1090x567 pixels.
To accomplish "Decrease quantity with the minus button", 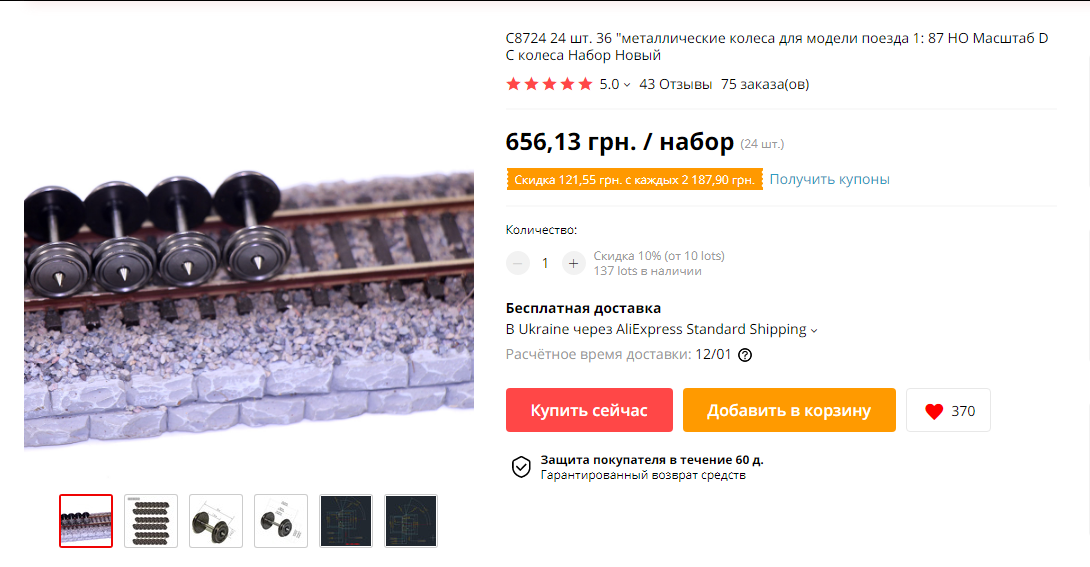I will pyautogui.click(x=517, y=263).
